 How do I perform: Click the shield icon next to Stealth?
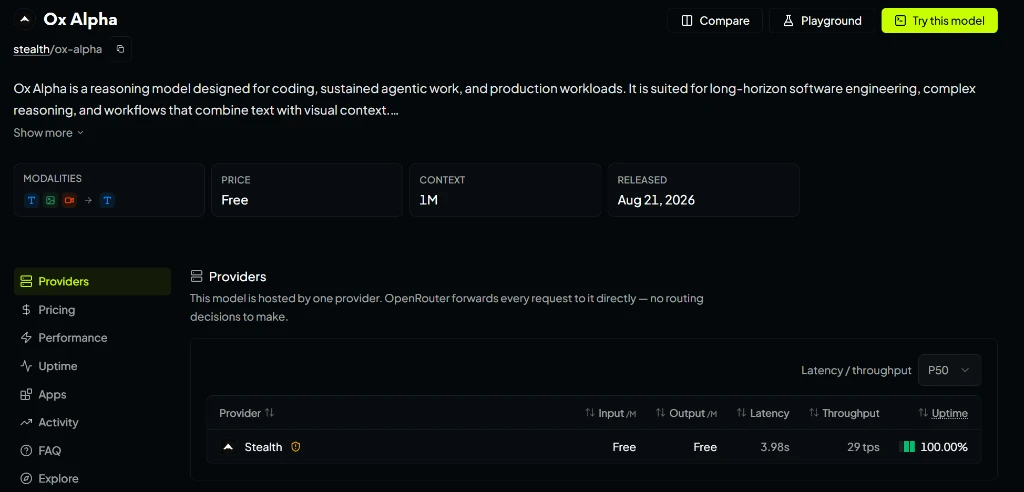pos(296,447)
